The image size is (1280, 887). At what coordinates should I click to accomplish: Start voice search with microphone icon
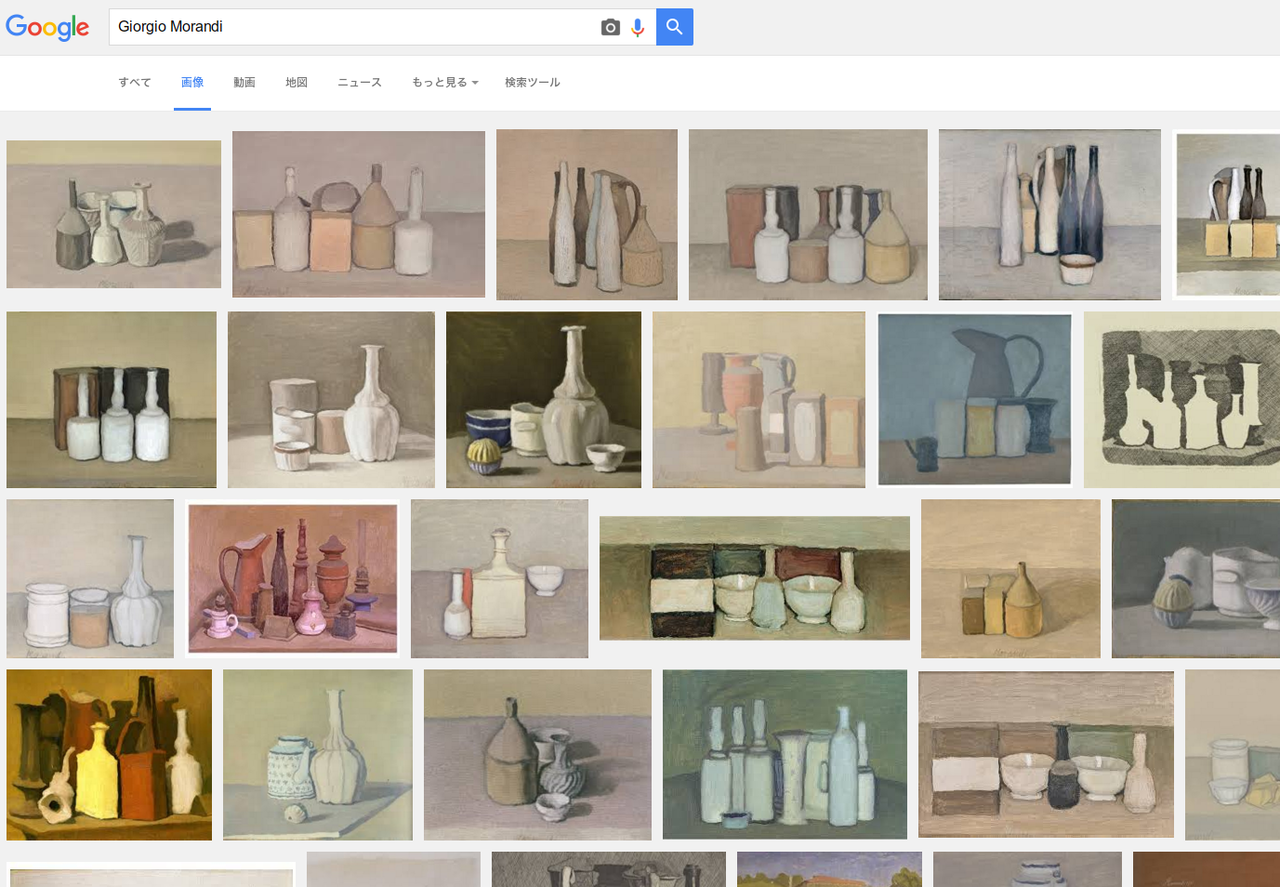click(638, 27)
